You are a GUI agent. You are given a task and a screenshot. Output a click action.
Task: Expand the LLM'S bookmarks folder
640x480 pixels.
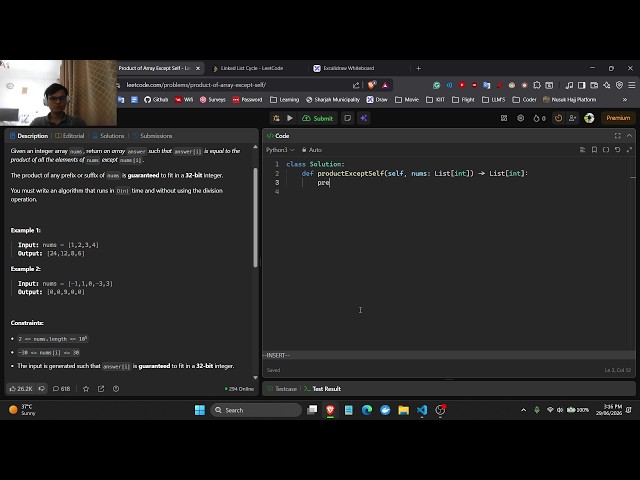point(493,100)
